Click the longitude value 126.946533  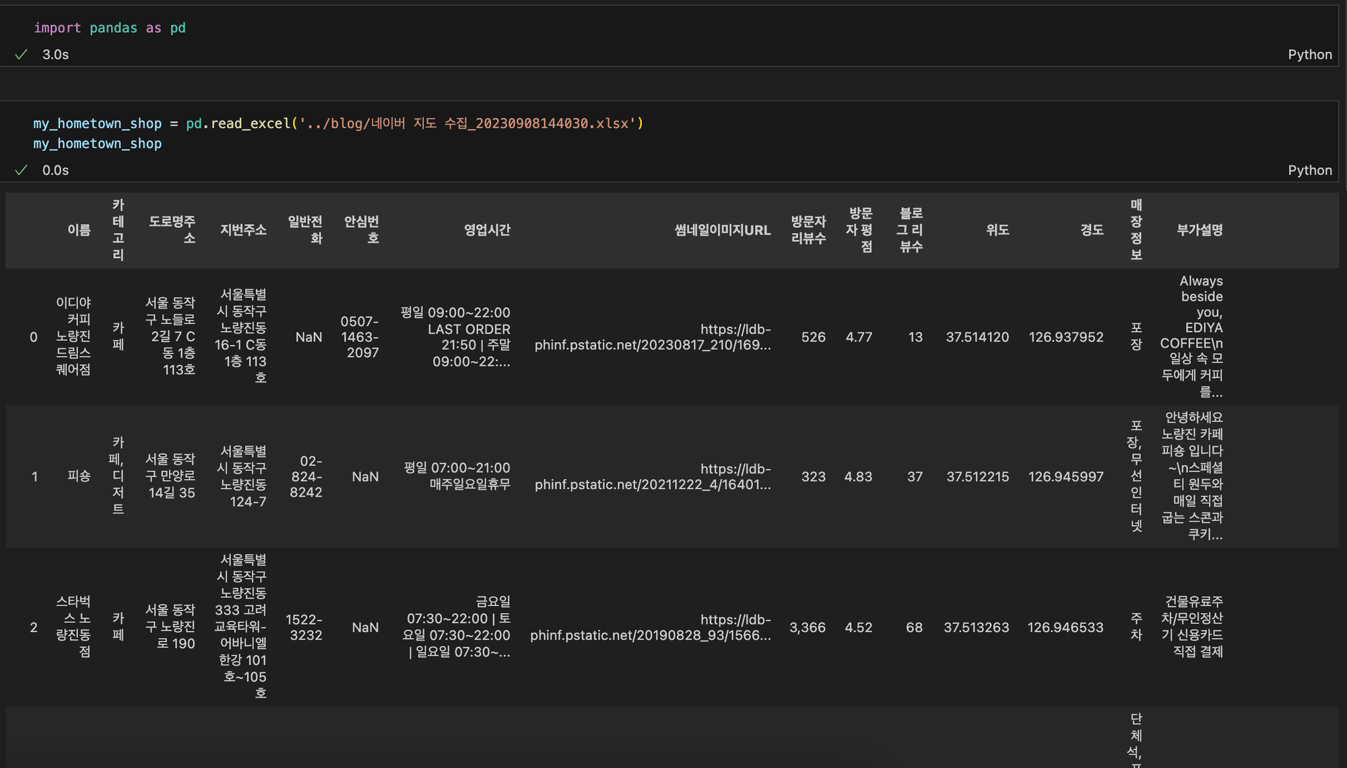click(x=1066, y=628)
